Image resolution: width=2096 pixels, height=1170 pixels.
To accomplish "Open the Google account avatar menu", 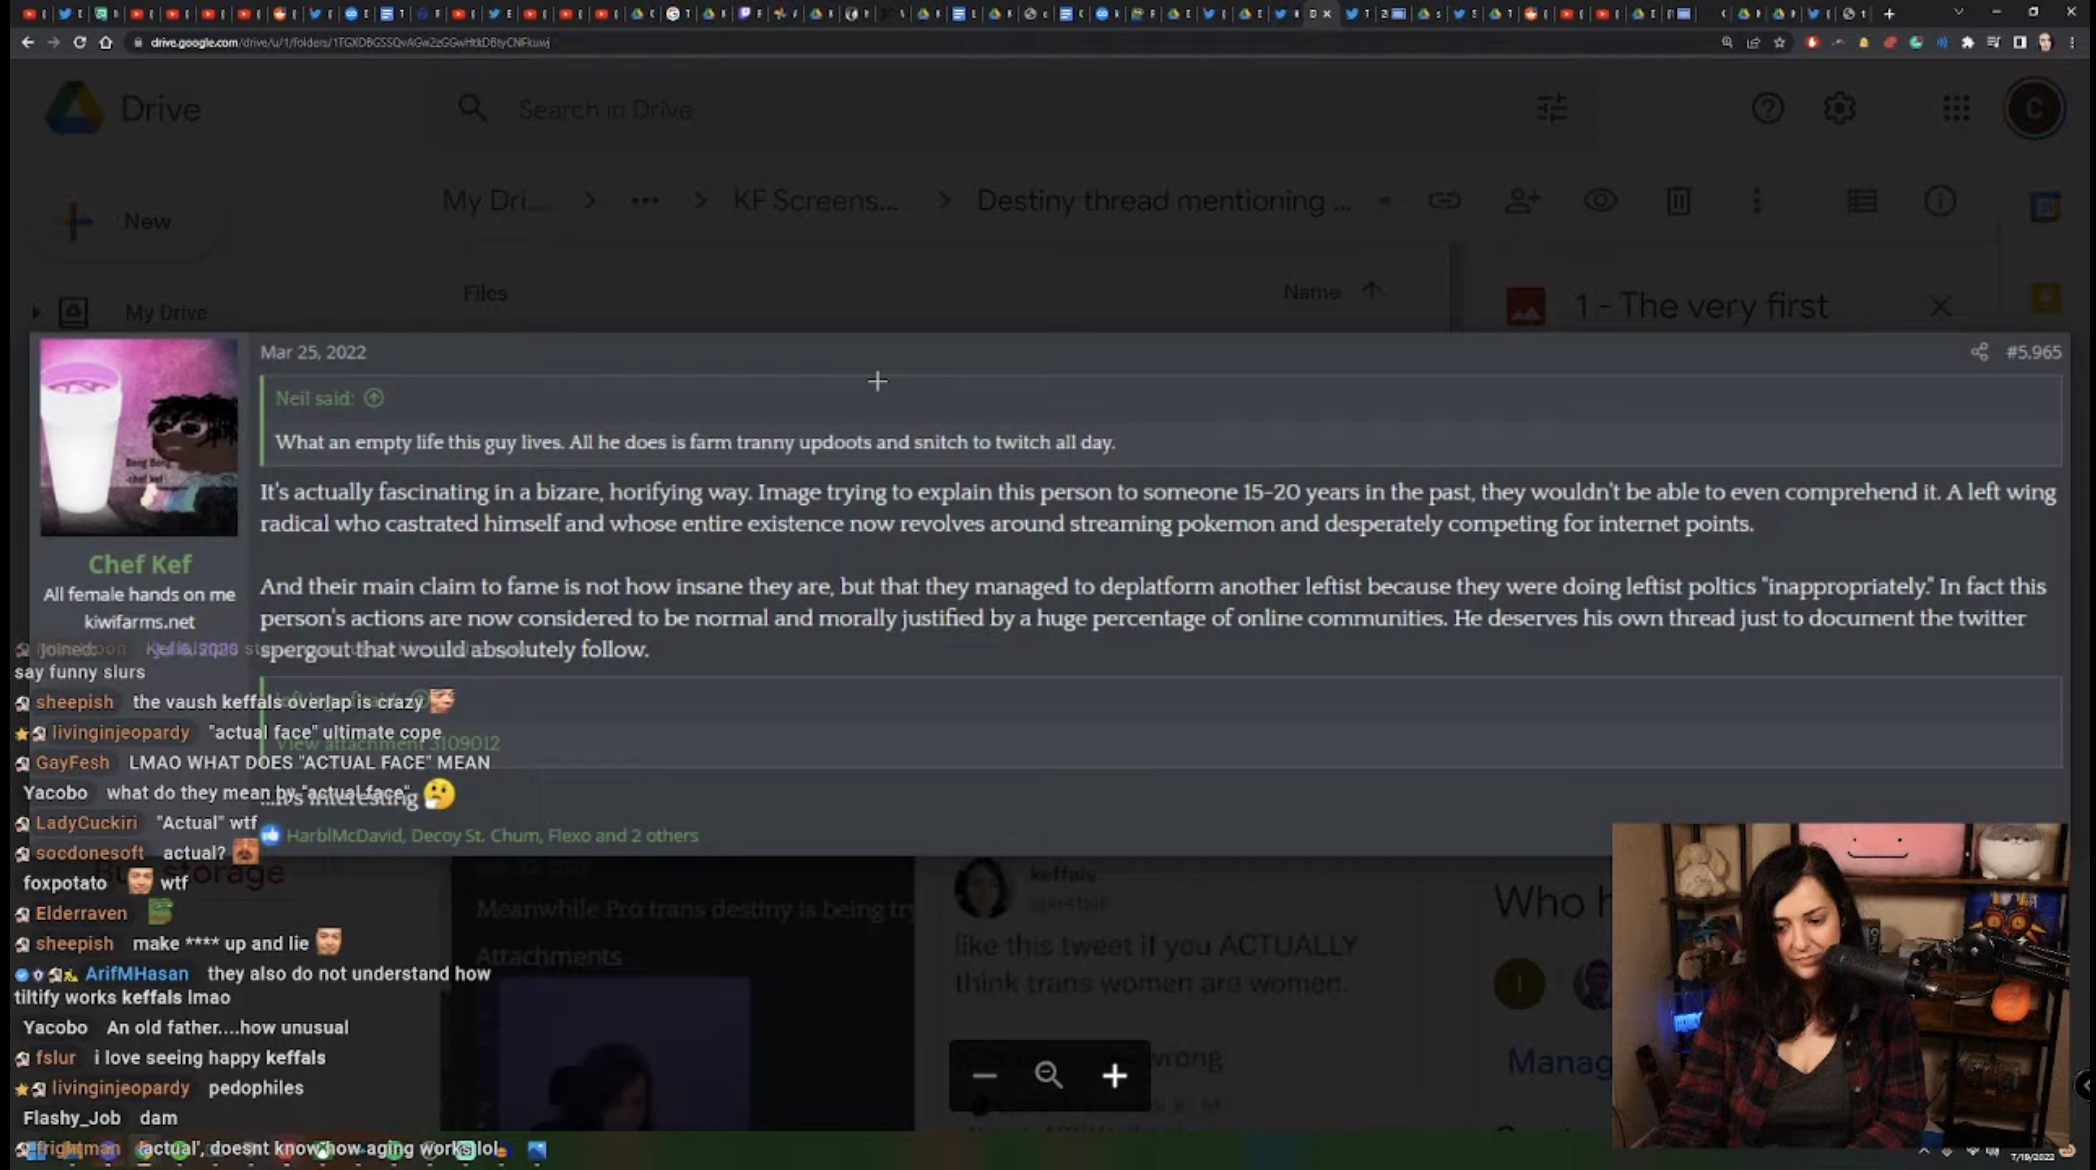I will pyautogui.click(x=2033, y=108).
